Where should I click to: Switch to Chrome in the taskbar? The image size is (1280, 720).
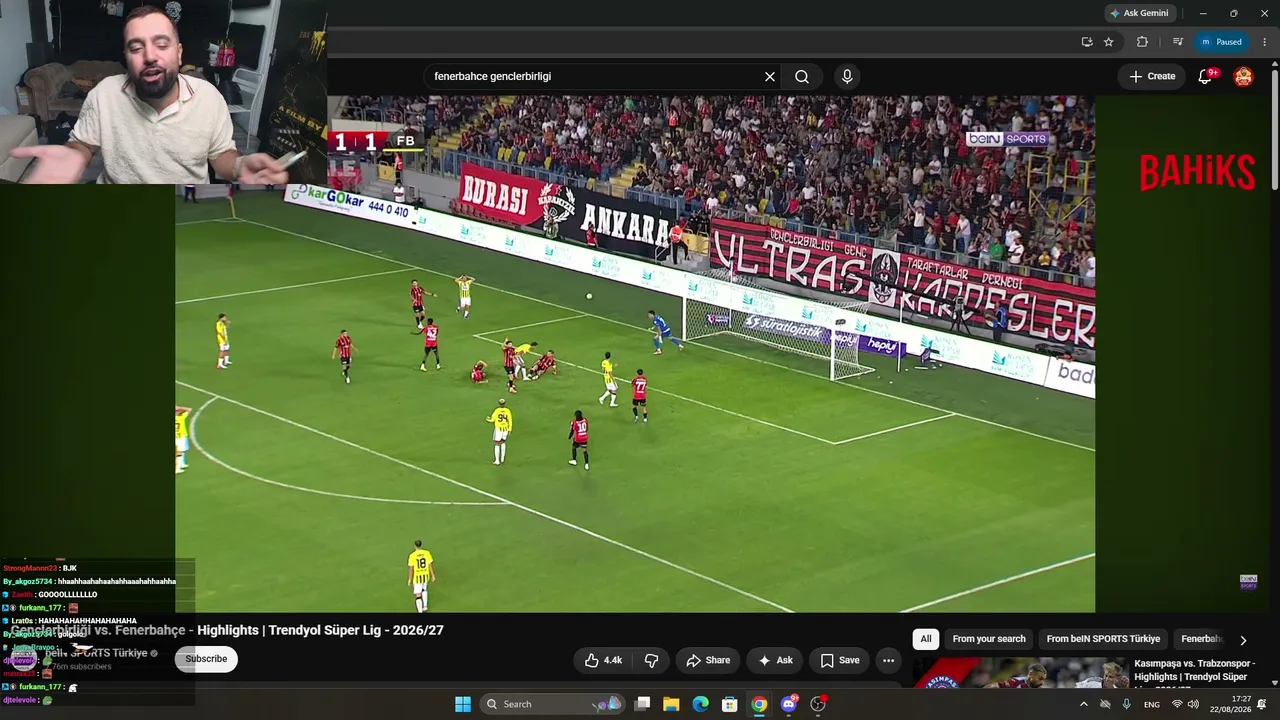pos(759,704)
